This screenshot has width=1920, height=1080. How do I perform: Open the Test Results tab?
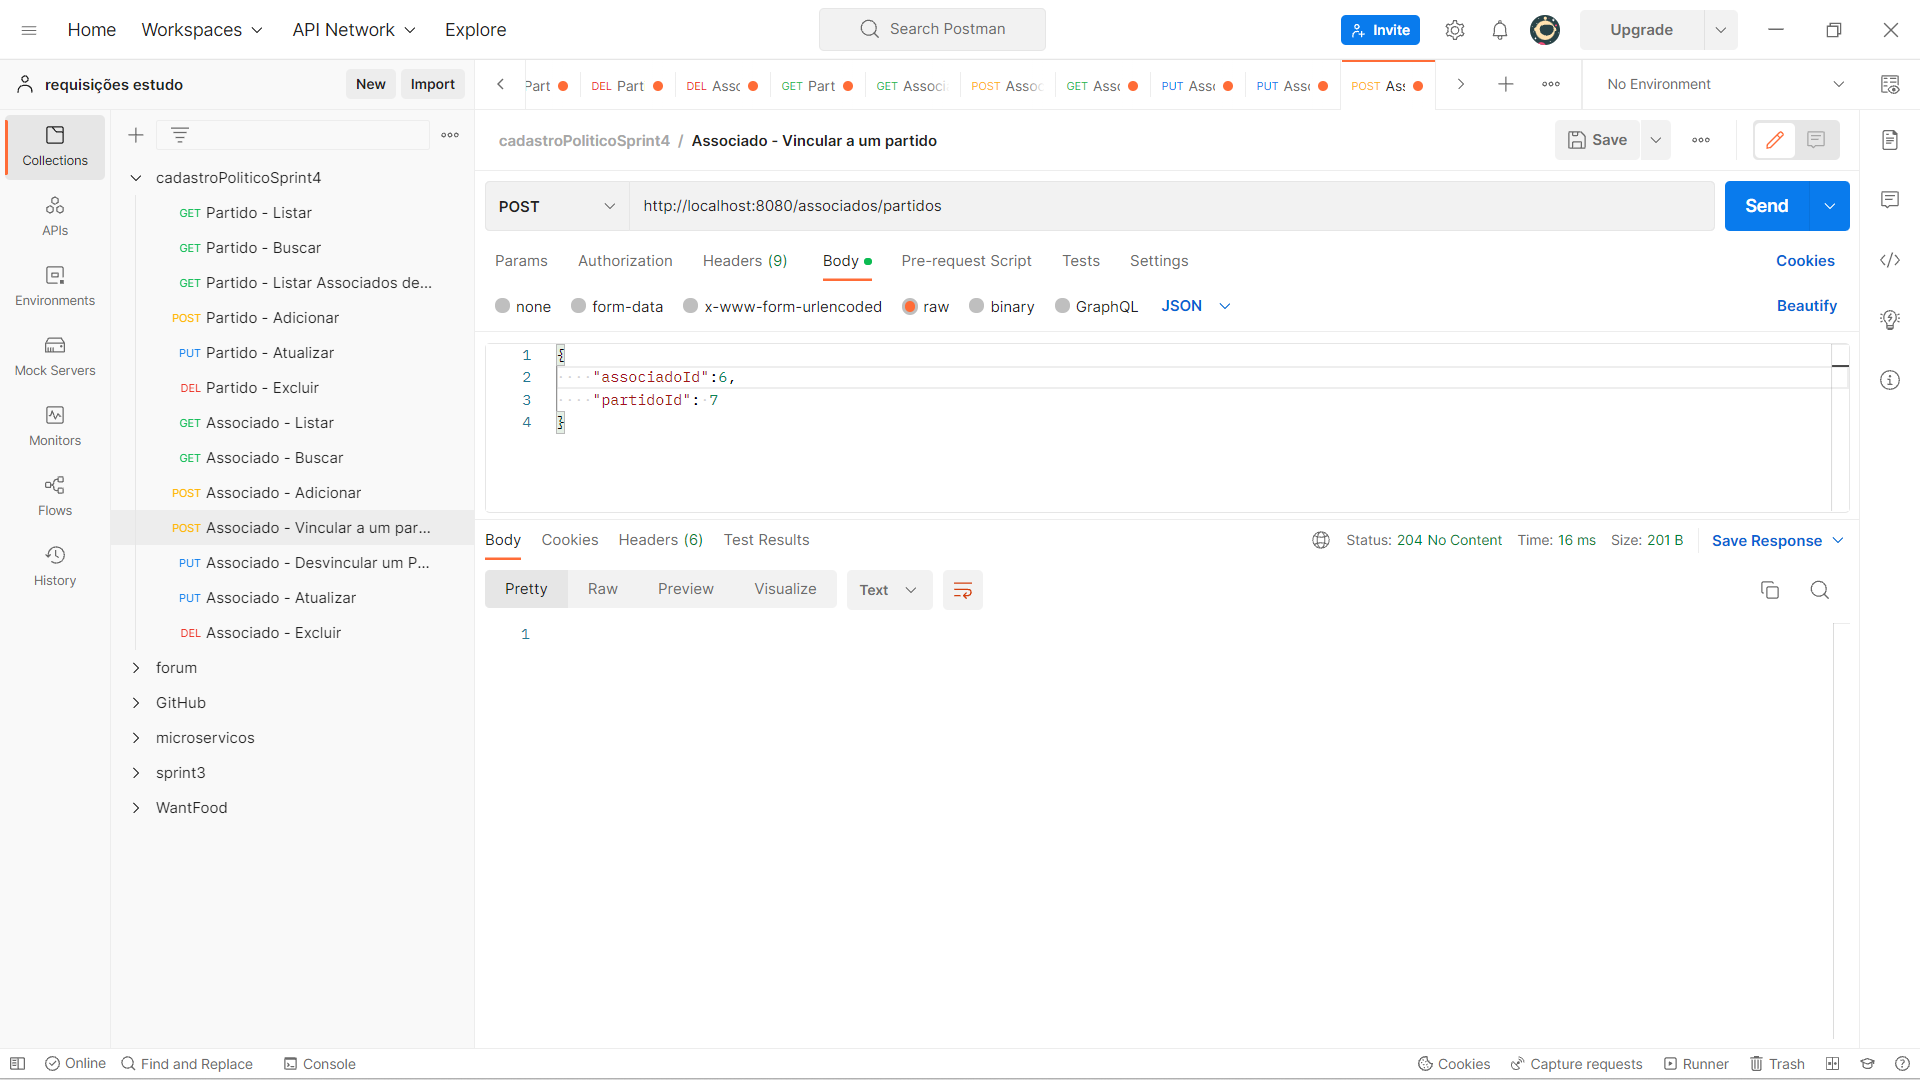(766, 540)
